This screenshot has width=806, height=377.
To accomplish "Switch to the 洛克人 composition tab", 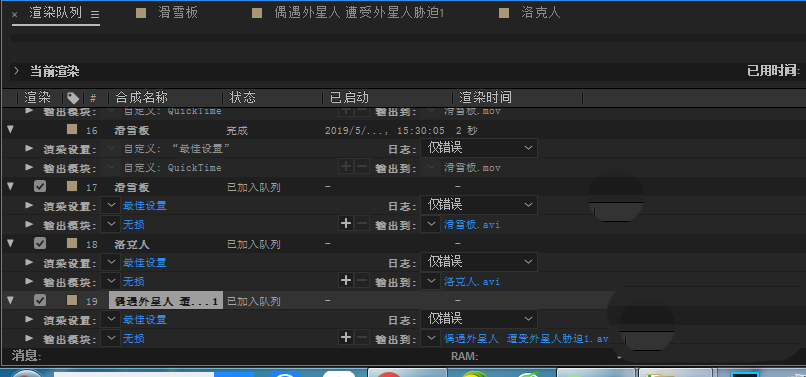I will (540, 13).
